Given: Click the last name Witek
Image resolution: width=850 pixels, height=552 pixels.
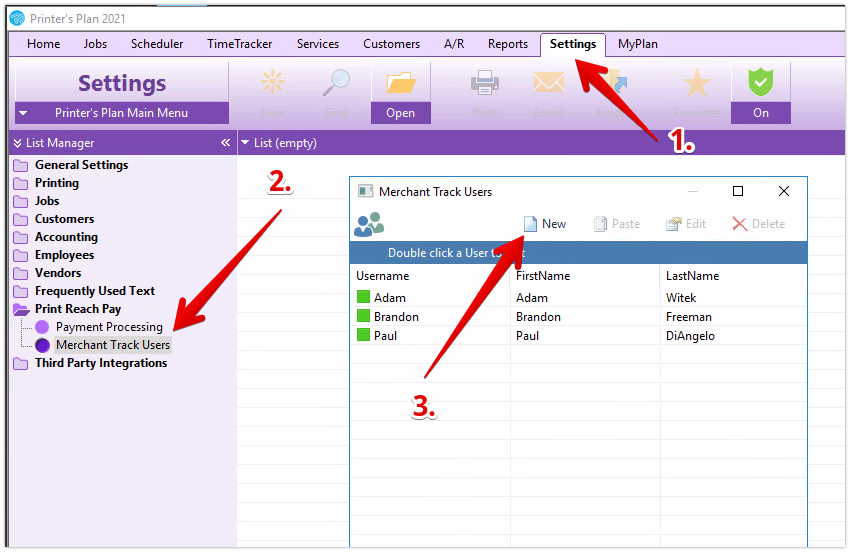Looking at the screenshot, I should pyautogui.click(x=681, y=298).
